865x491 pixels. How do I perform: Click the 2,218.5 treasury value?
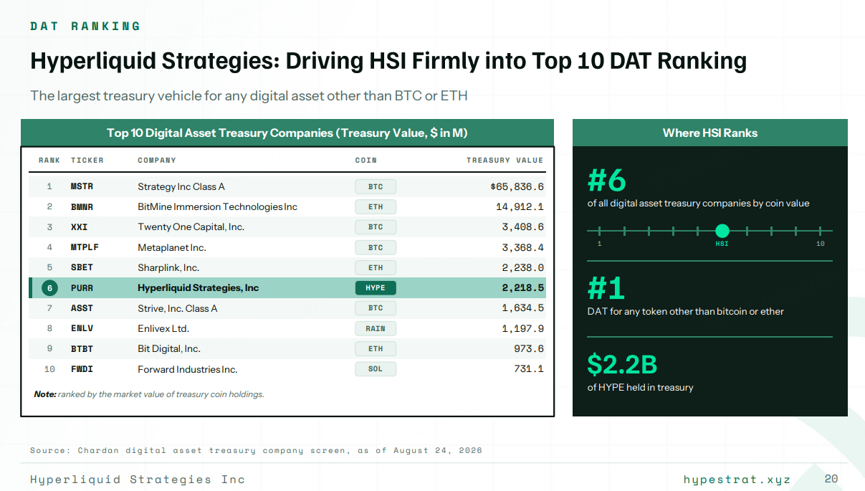tap(523, 288)
